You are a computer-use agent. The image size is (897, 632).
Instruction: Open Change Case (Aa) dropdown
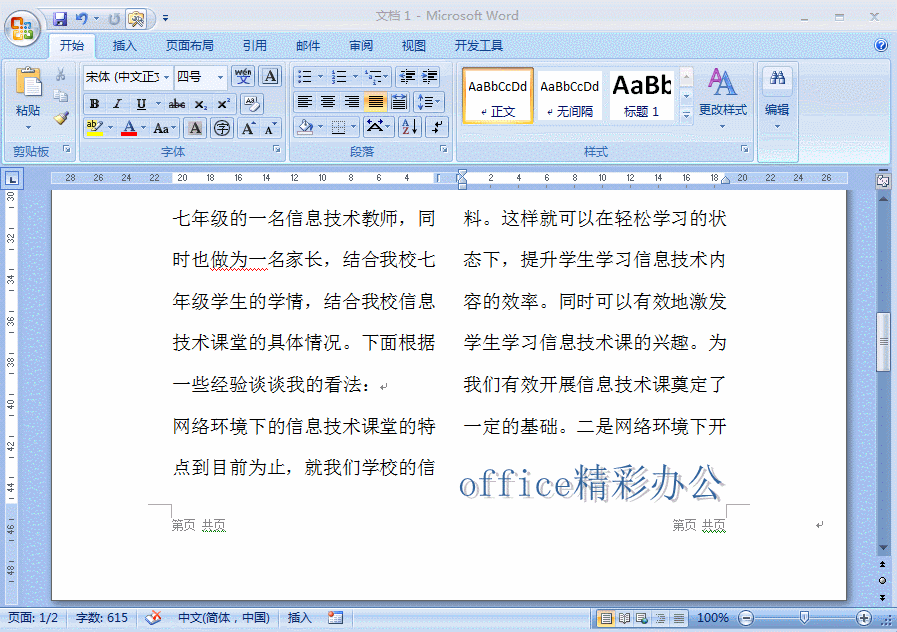click(x=164, y=128)
